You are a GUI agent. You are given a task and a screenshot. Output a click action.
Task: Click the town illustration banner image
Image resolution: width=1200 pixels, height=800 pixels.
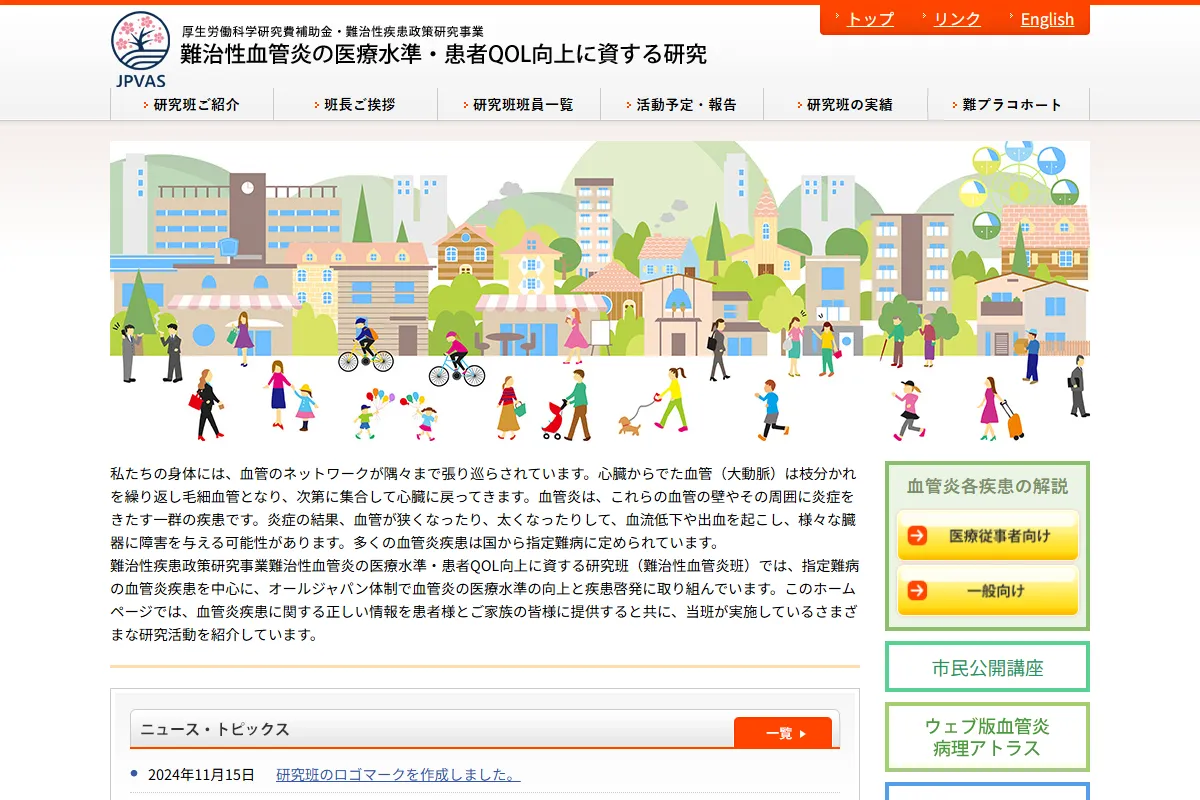pyautogui.click(x=600, y=292)
